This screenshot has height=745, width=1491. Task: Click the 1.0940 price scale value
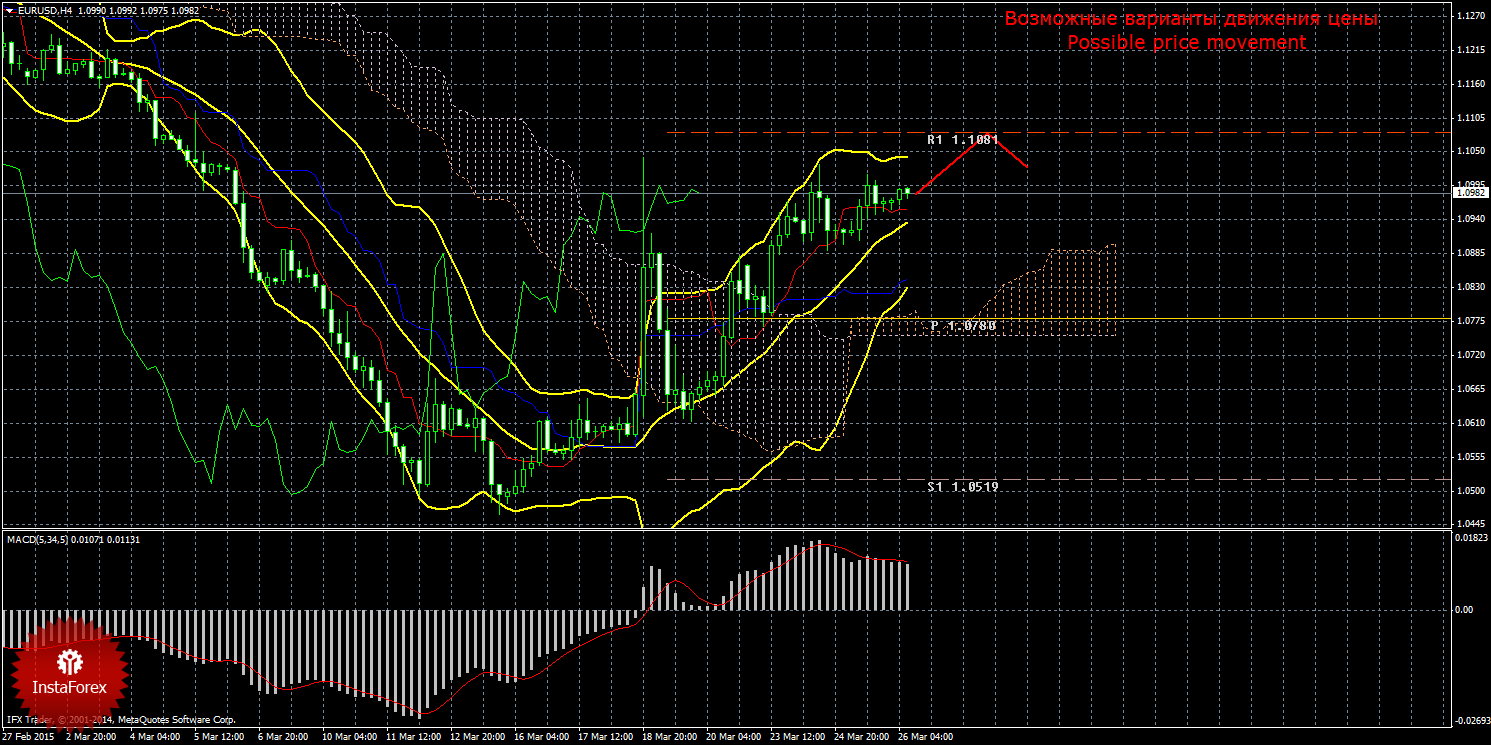[1469, 220]
